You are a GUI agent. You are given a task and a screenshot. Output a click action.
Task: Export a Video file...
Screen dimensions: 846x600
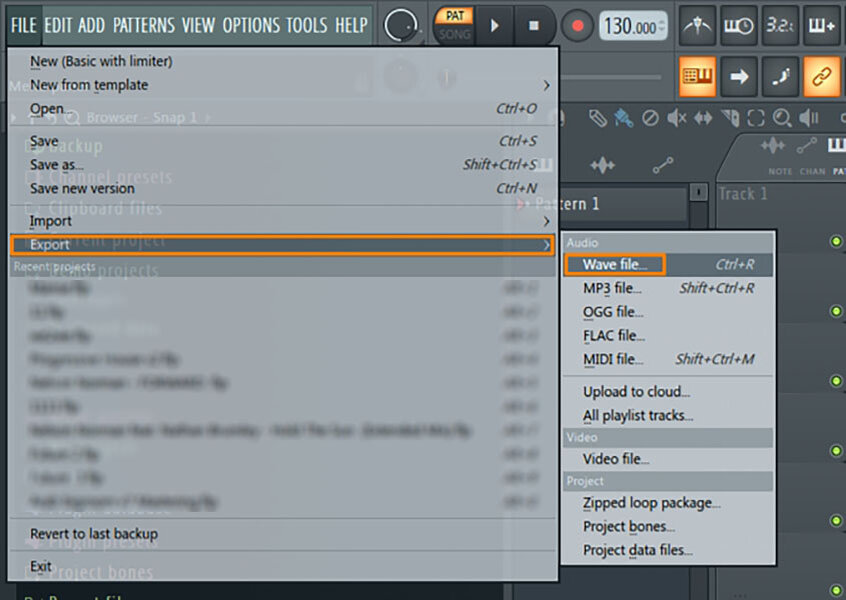668,459
